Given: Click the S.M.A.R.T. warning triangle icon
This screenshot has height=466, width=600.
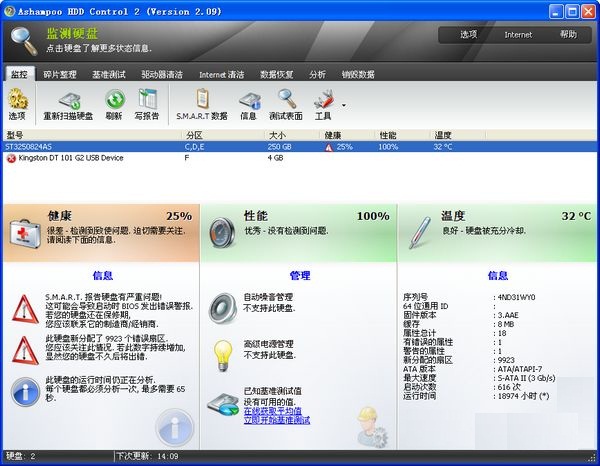Looking at the screenshot, I should pyautogui.click(x=25, y=309).
